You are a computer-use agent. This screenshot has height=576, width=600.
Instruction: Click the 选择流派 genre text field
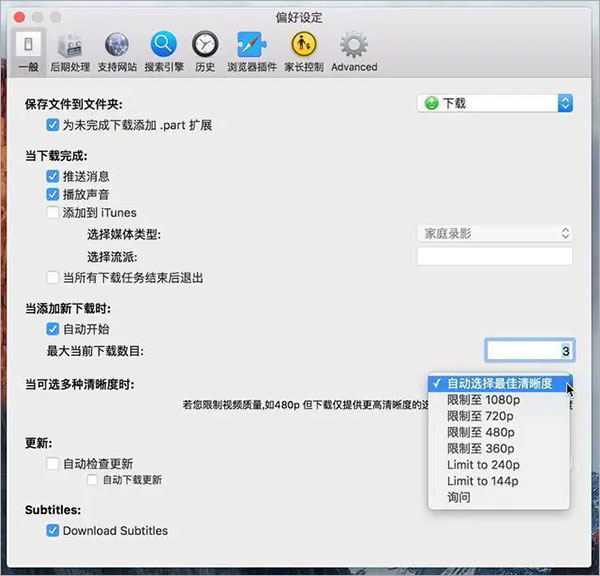[x=494, y=257]
